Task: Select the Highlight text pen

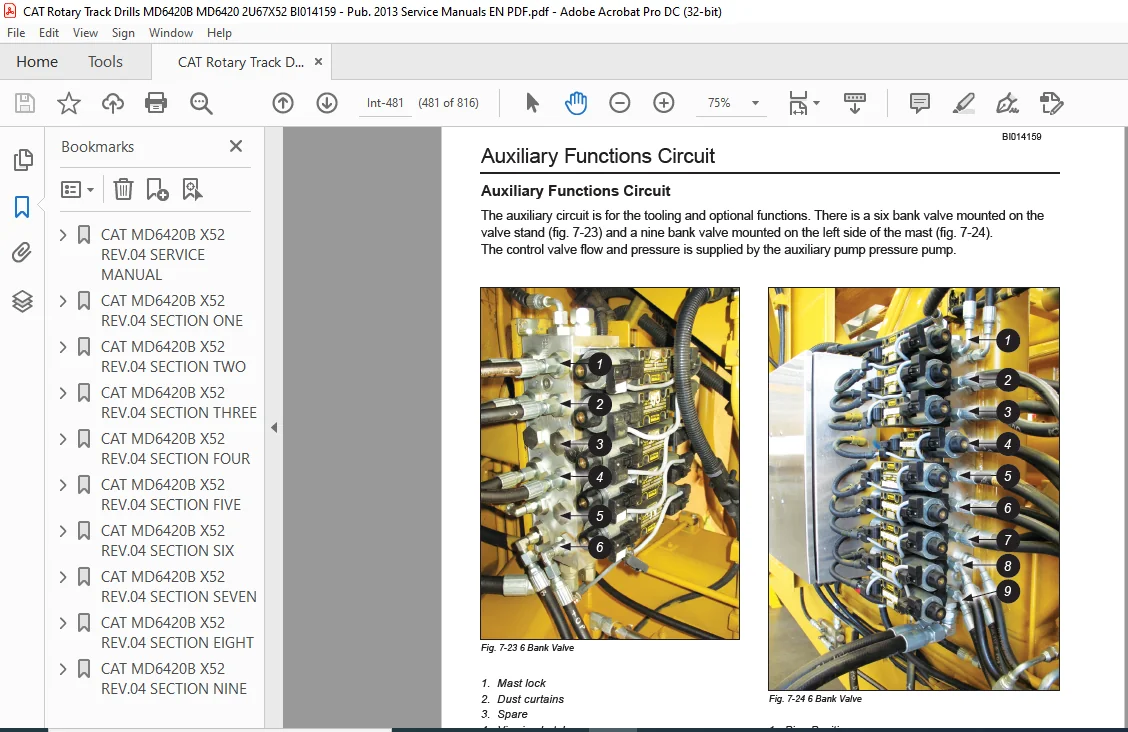Action: pyautogui.click(x=963, y=103)
